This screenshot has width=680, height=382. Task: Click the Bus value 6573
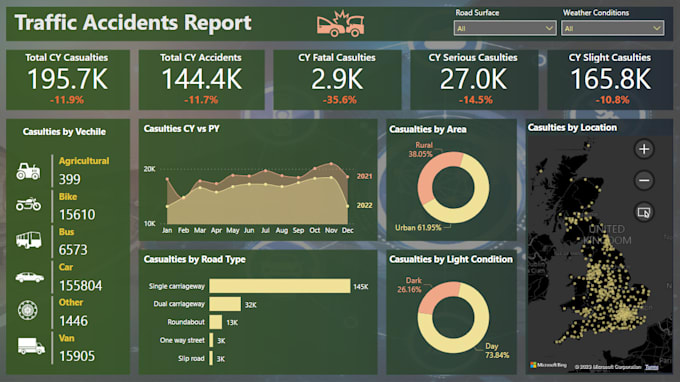coord(73,250)
